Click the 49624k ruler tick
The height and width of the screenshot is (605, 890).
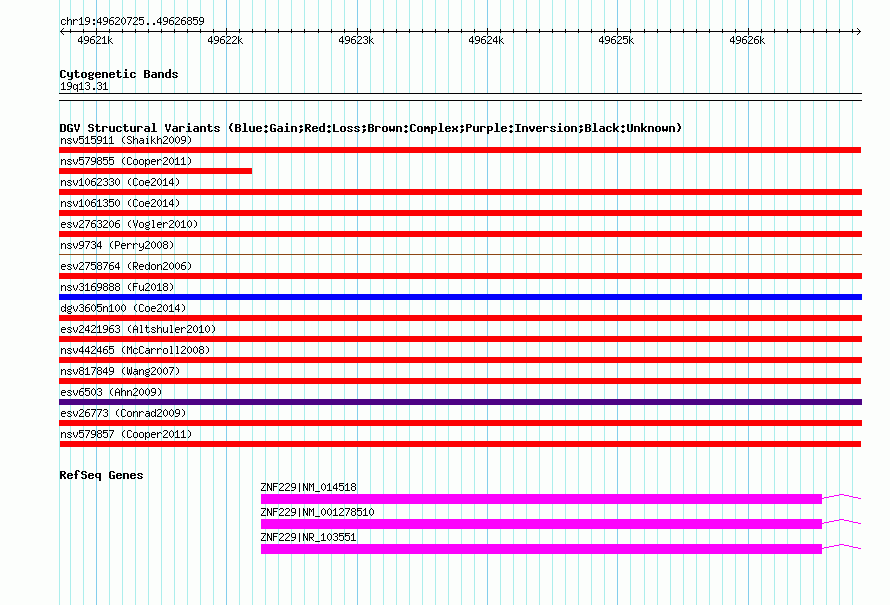[x=486, y=40]
